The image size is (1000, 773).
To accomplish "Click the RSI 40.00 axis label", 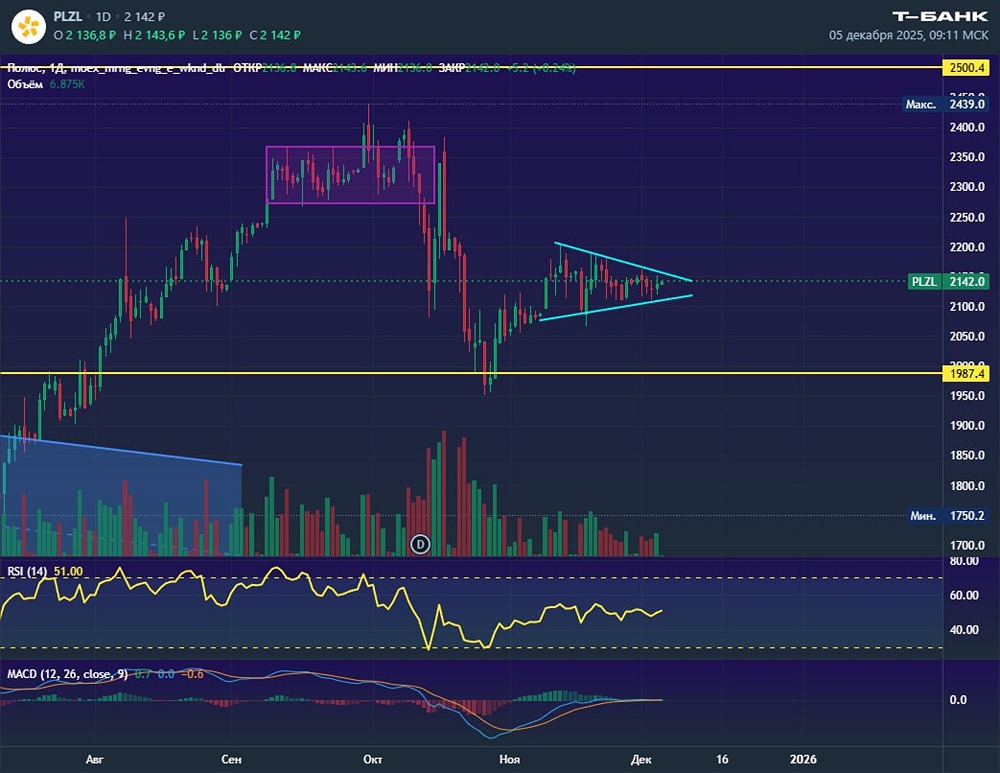I will pos(964,629).
